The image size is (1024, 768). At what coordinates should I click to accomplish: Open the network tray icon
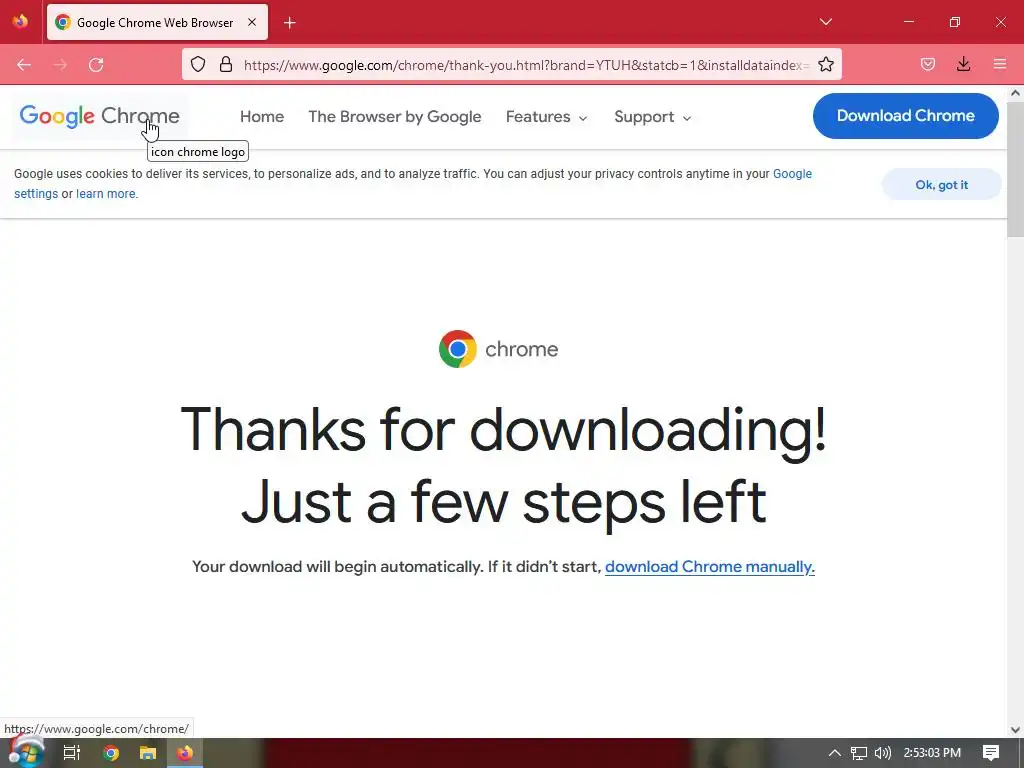tap(859, 753)
